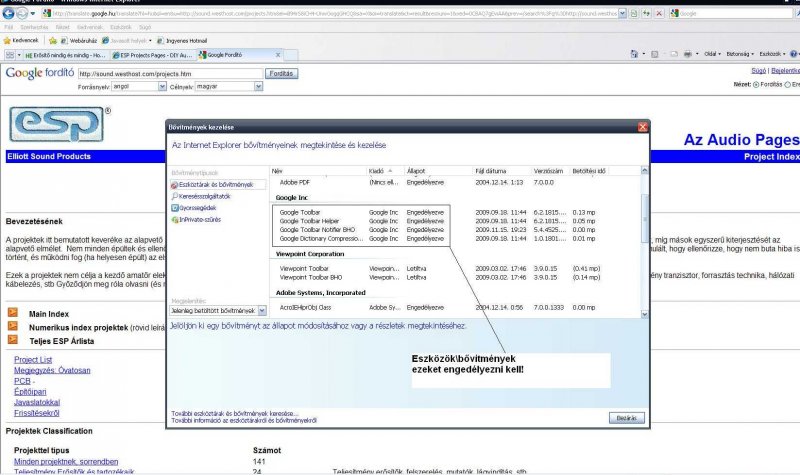
Task: Switch to the Erősítő mindig és mindig tab
Action: click(65, 55)
